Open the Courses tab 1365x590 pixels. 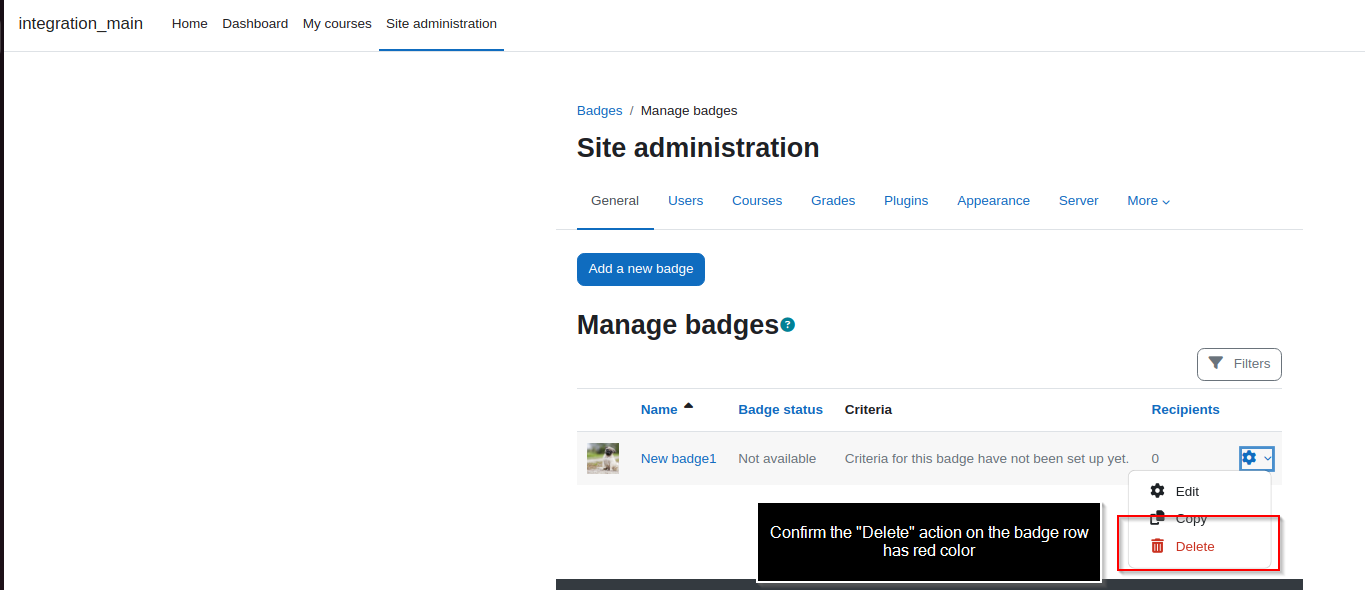point(757,201)
